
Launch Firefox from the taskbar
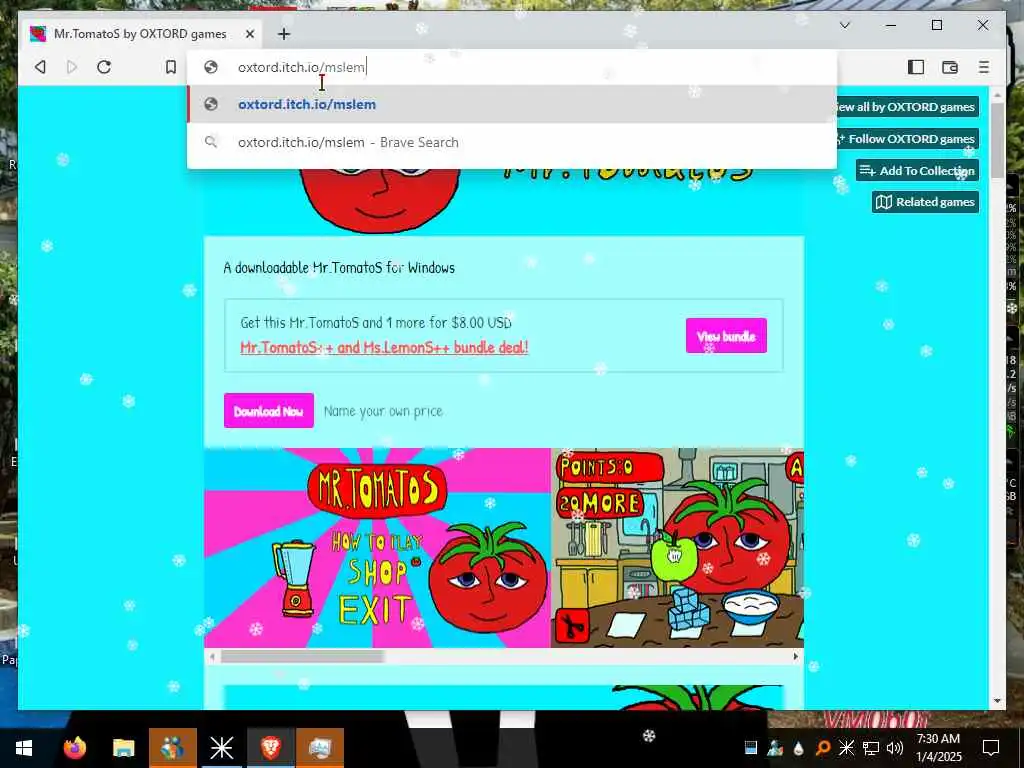tap(74, 748)
